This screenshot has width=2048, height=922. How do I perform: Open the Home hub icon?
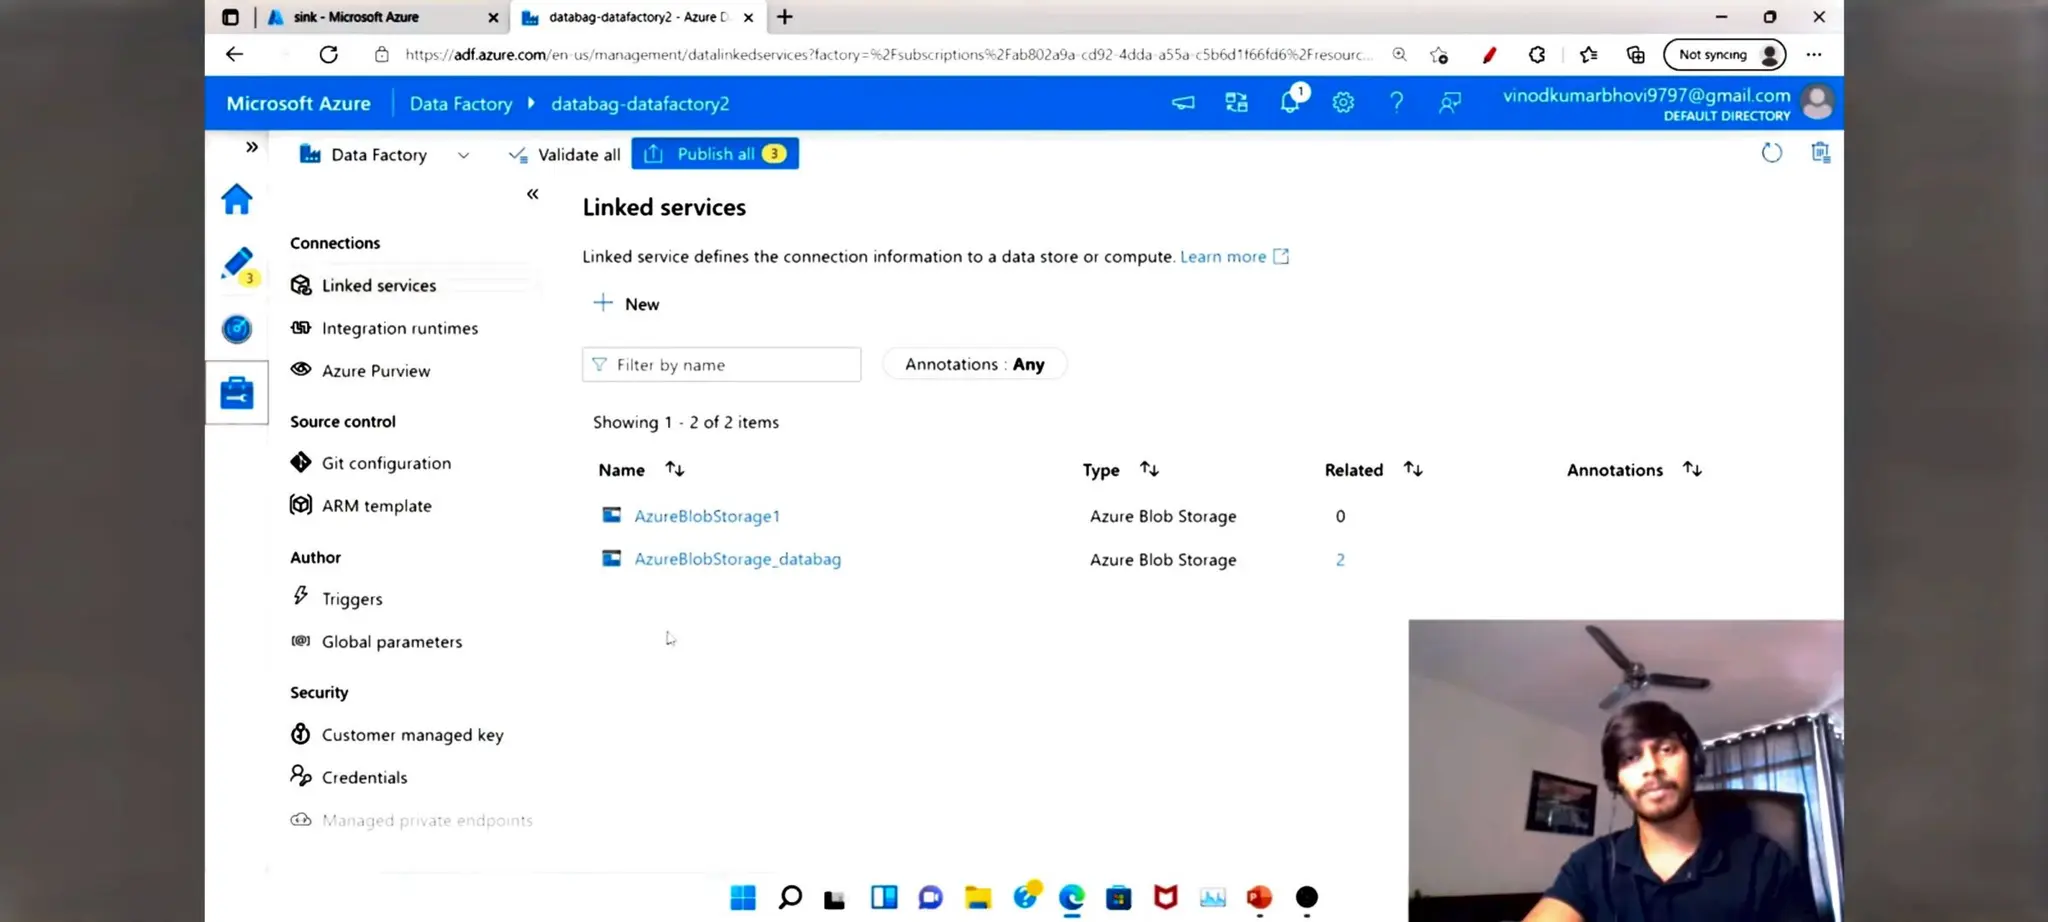tap(237, 200)
